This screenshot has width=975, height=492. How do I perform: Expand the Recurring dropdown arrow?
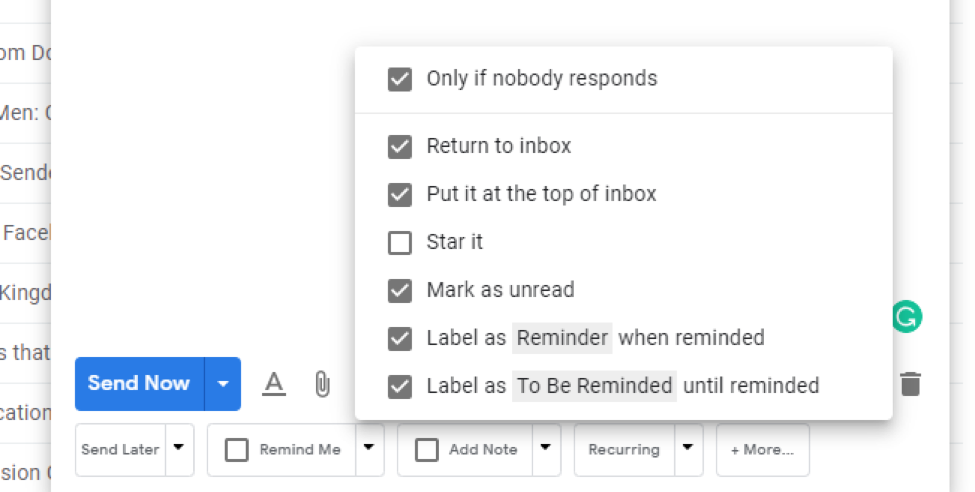(688, 449)
